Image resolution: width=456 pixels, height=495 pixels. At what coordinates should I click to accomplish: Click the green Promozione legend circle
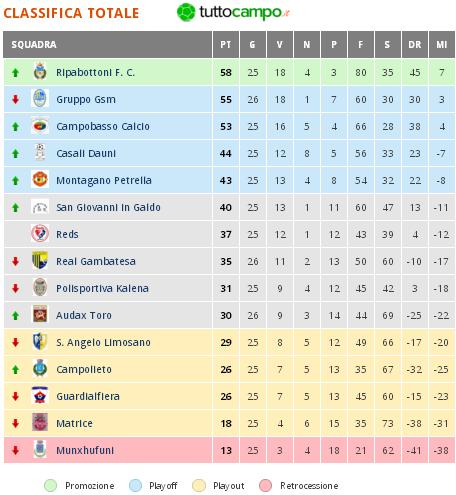pos(51,486)
